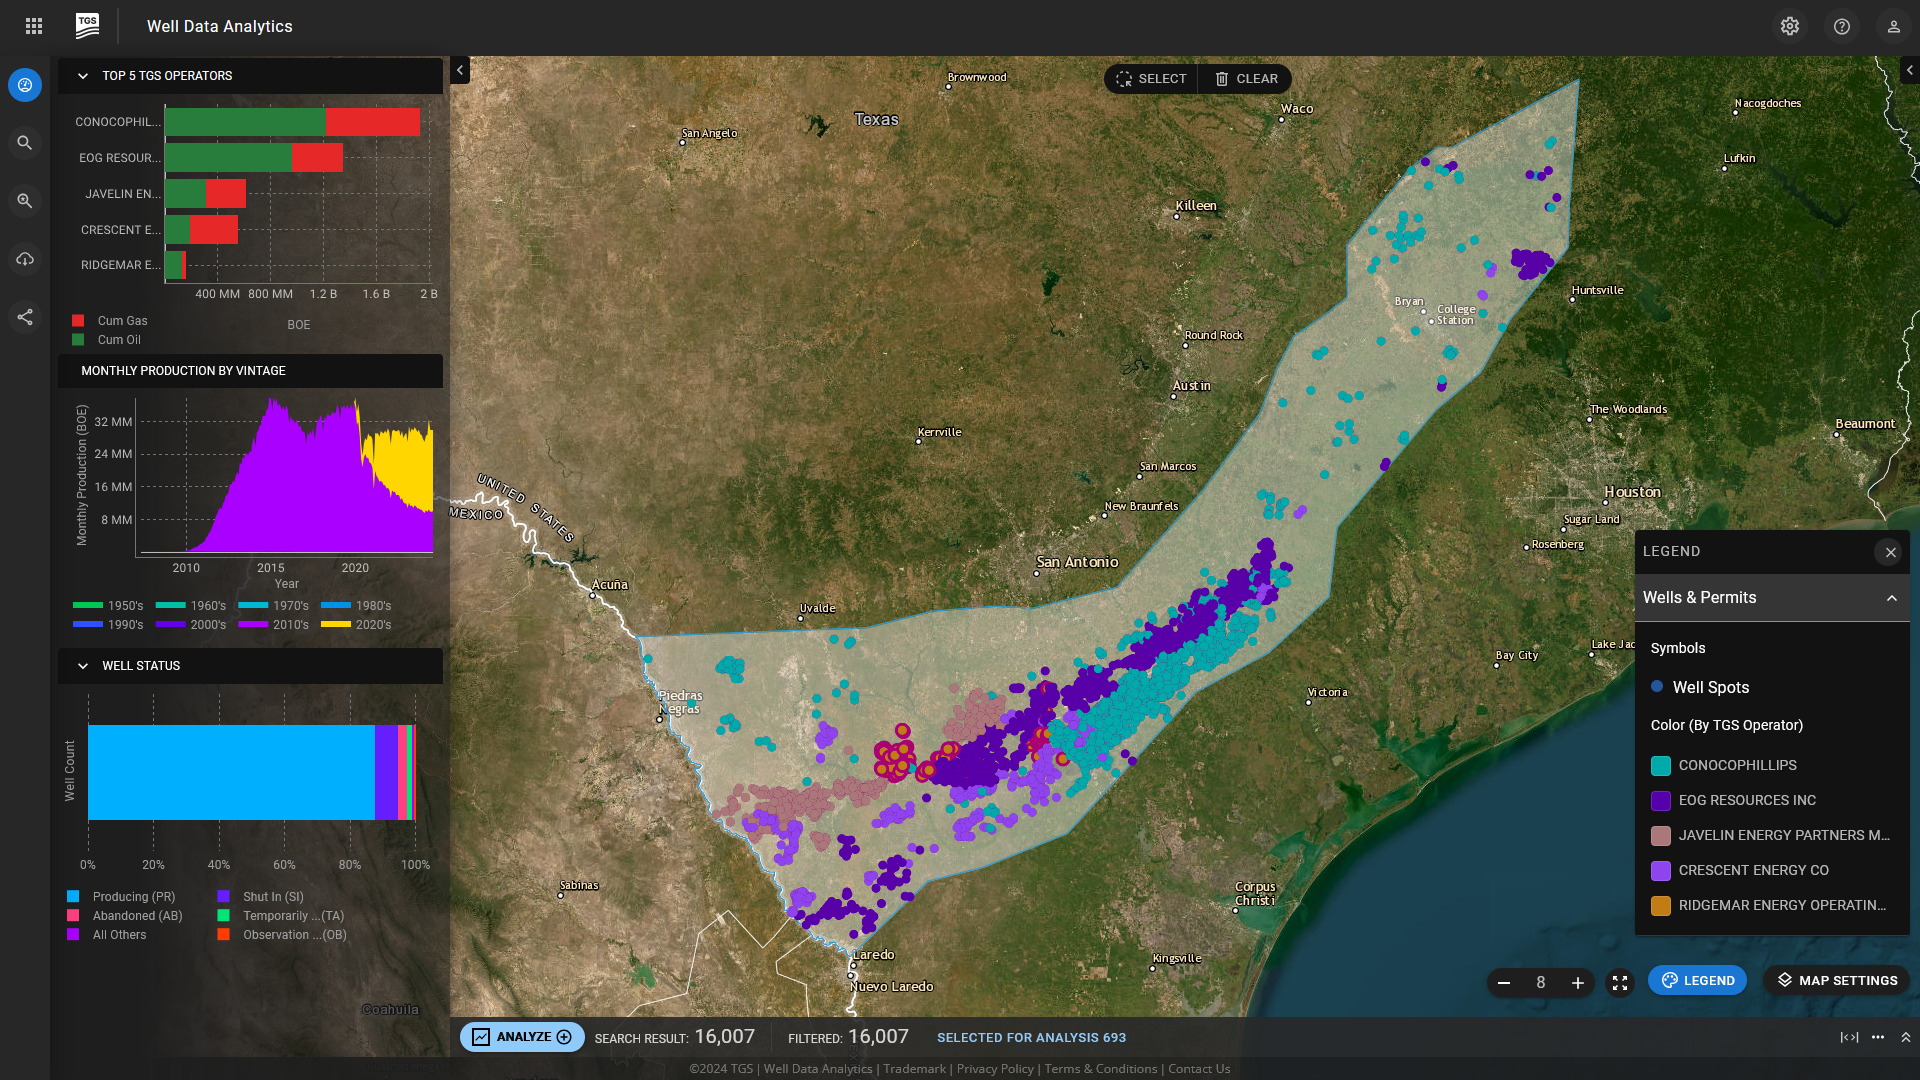The width and height of the screenshot is (1920, 1080).
Task: Collapse the Top 5 TGS Operators panel
Action: tap(83, 76)
